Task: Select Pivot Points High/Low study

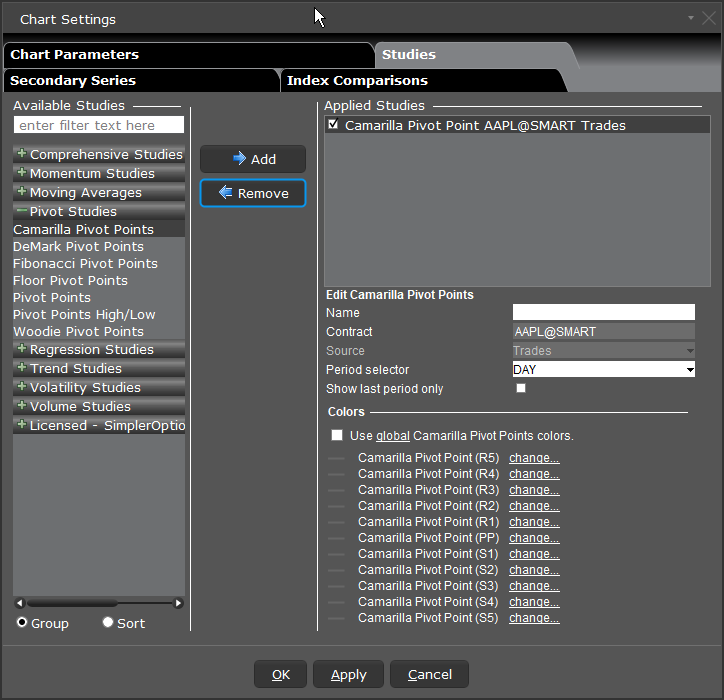Action: [x=99, y=314]
